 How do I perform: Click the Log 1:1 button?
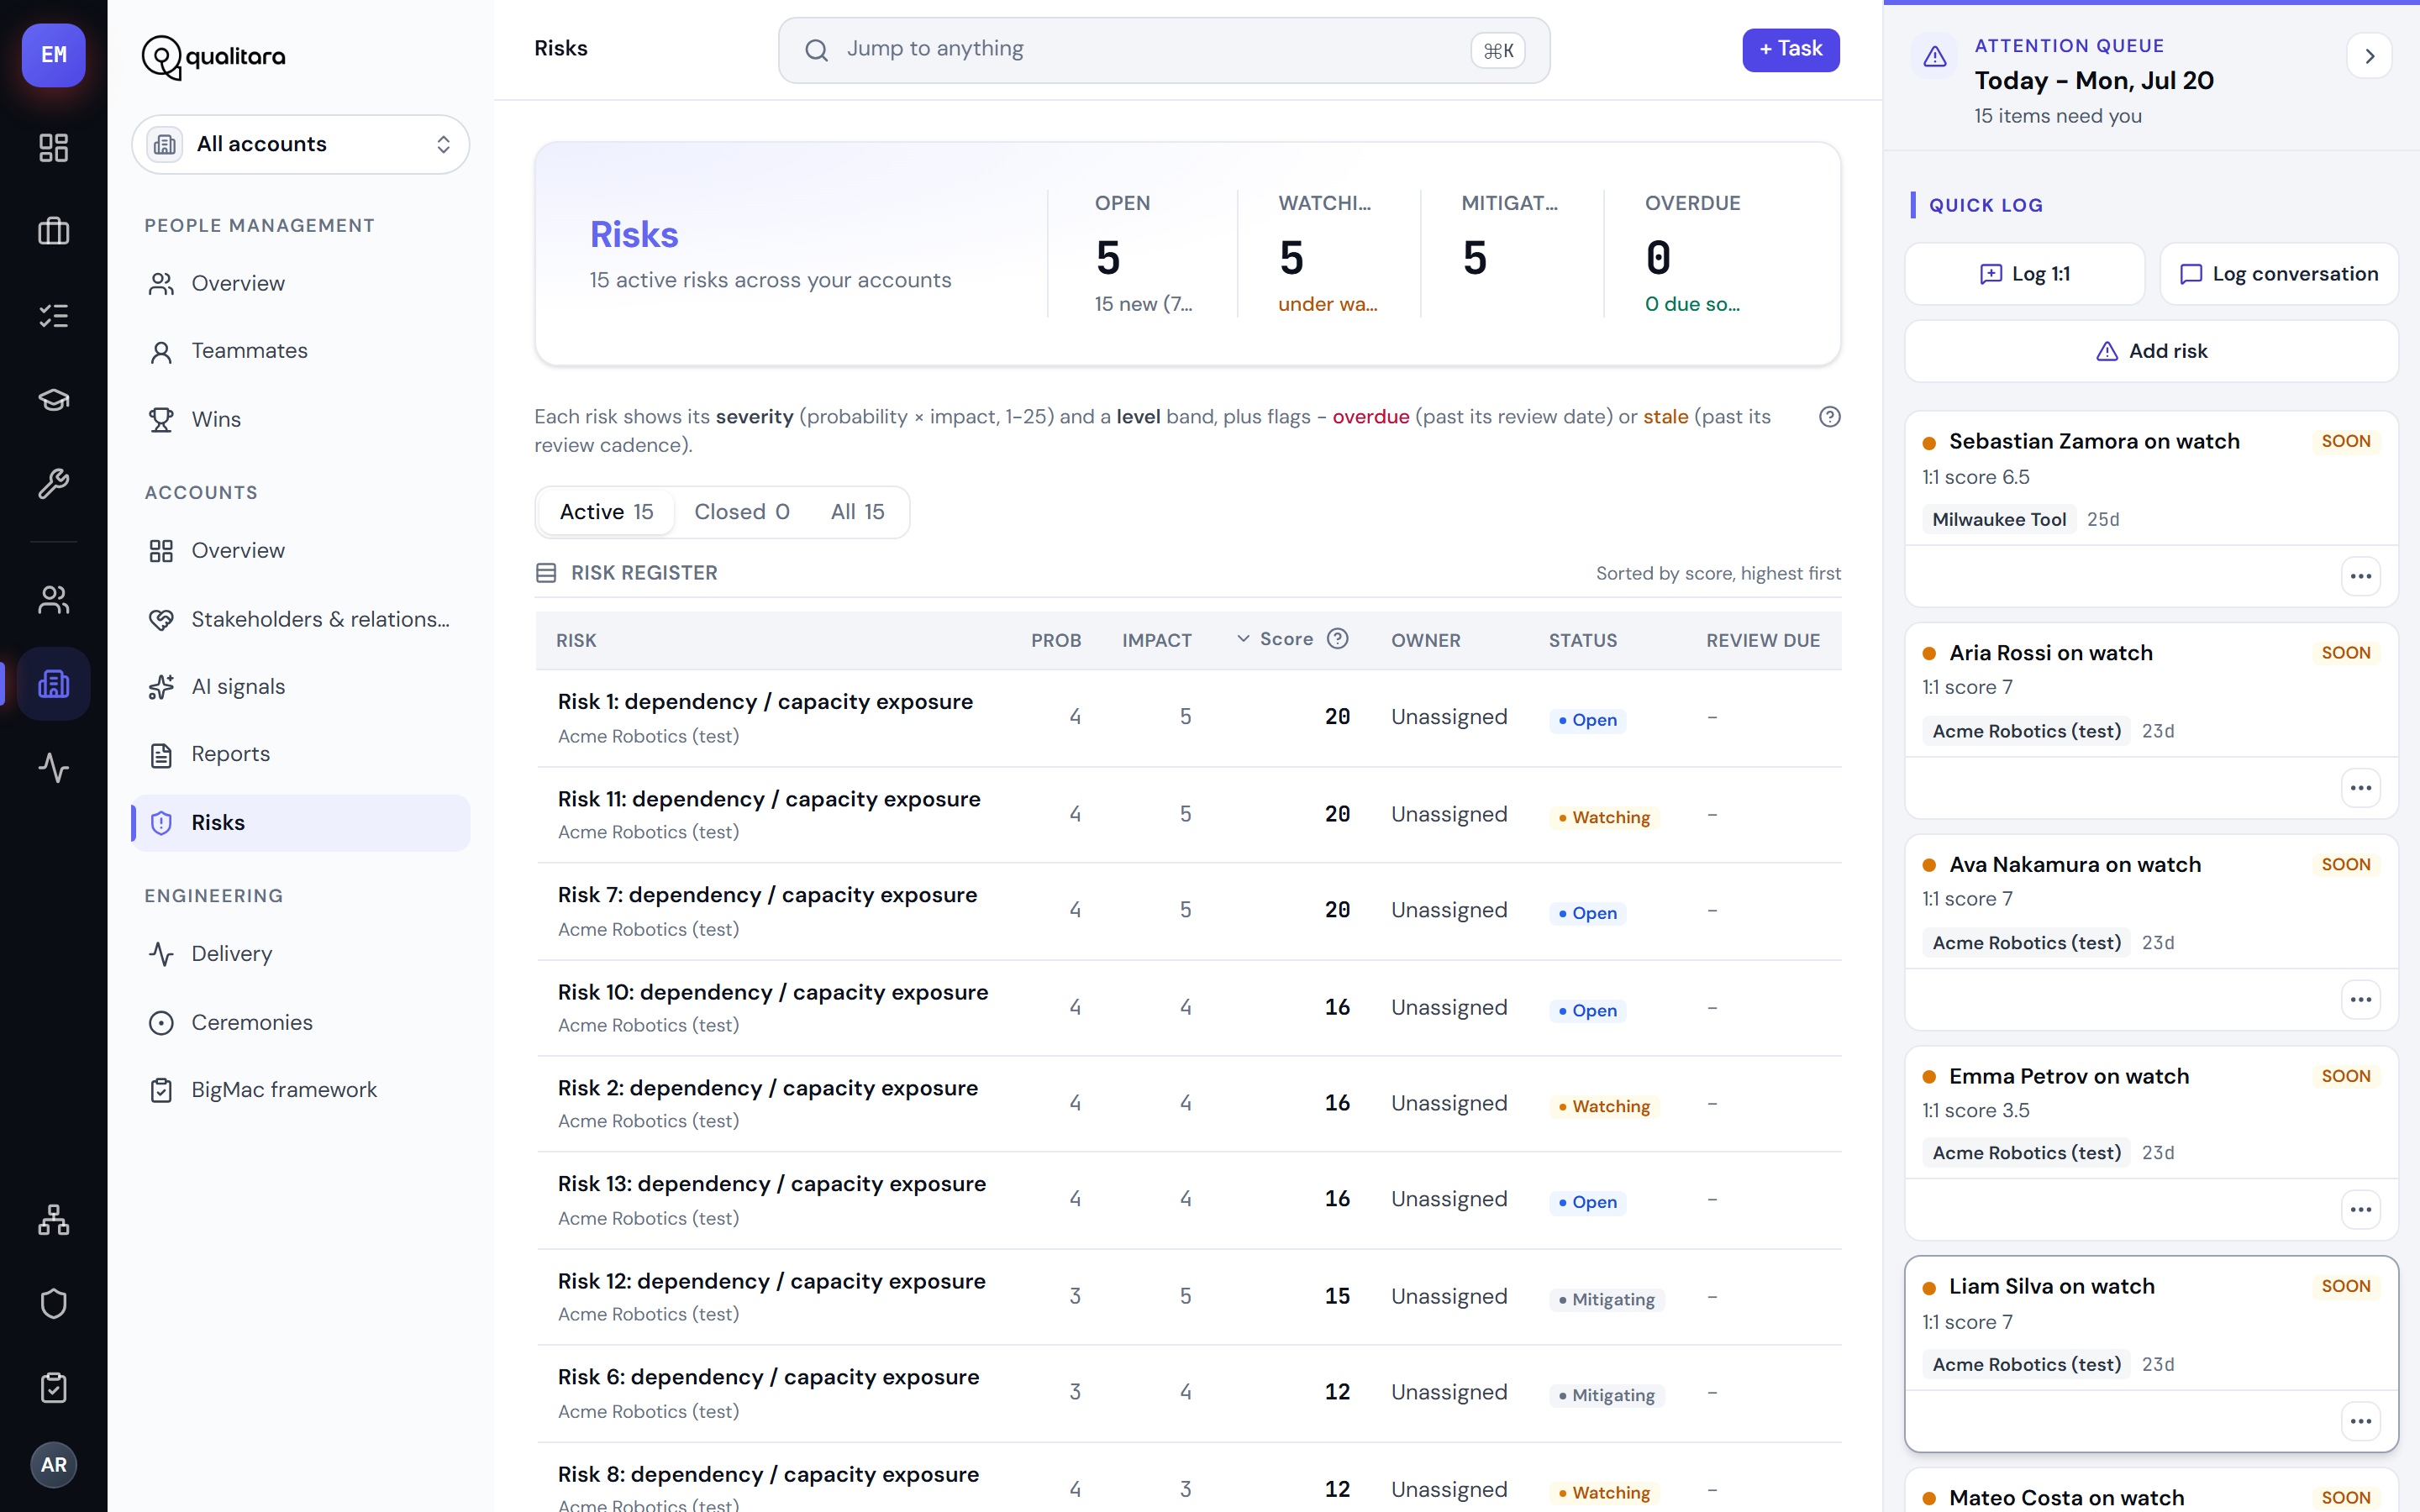(2025, 274)
